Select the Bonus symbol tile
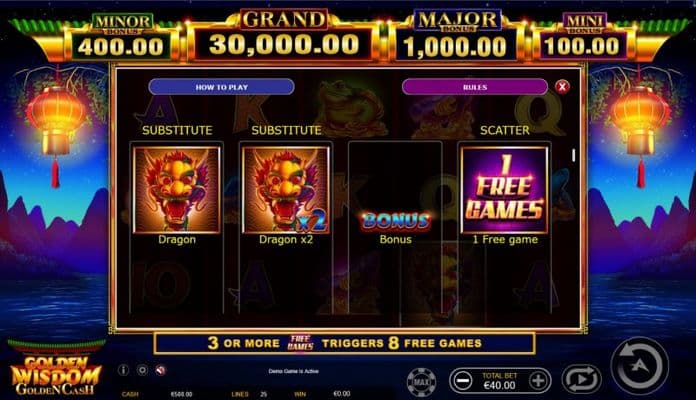Viewport: 696px width, 400px height. [x=395, y=221]
